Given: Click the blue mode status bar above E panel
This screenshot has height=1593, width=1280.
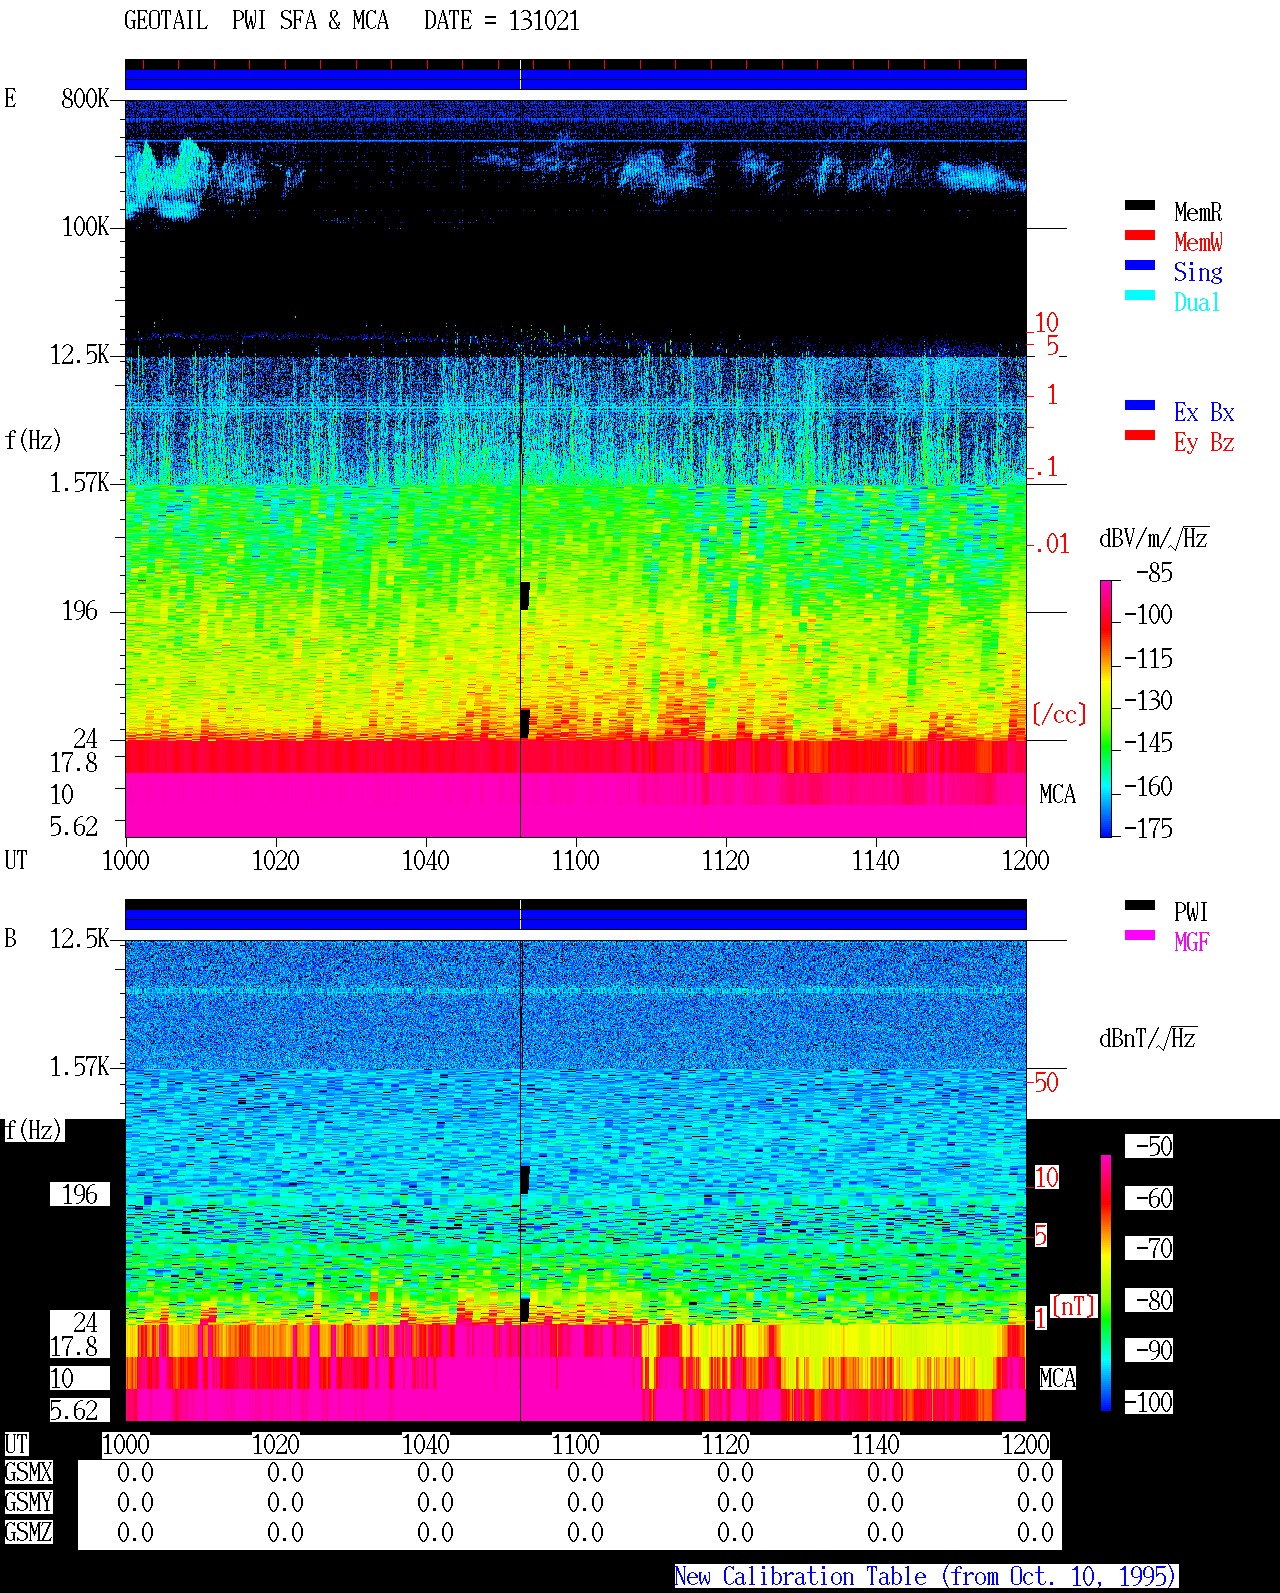Looking at the screenshot, I should click(575, 79).
